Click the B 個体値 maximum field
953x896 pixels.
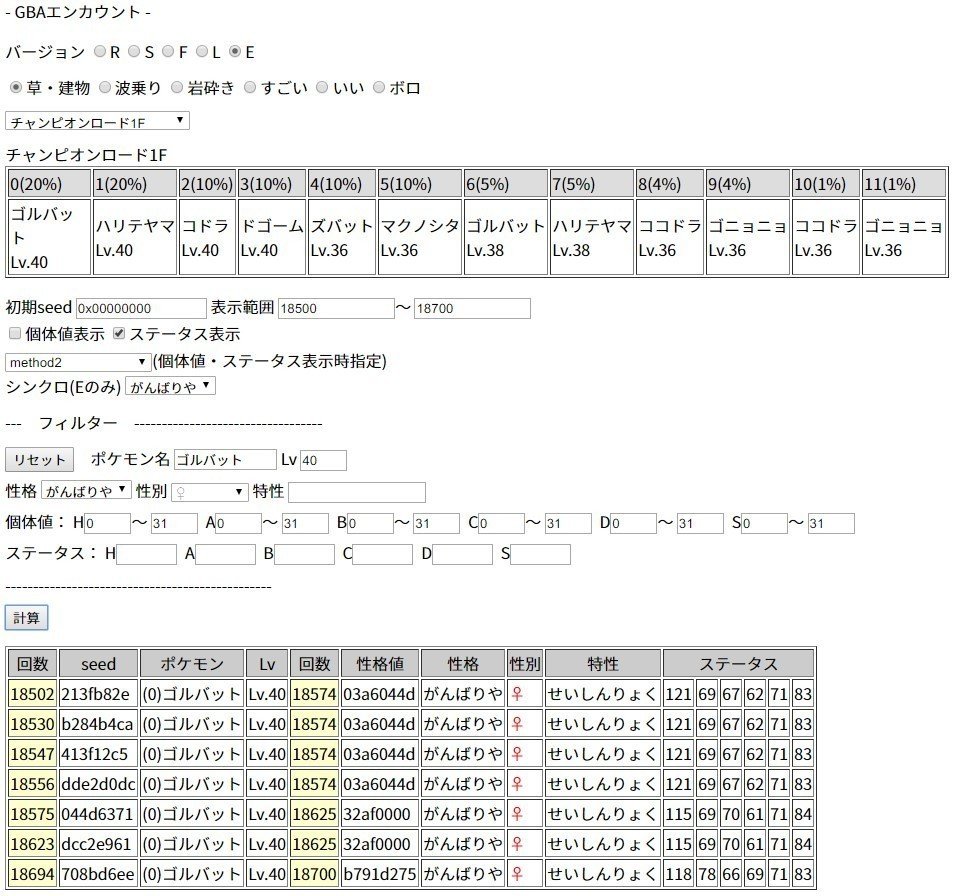coord(436,523)
